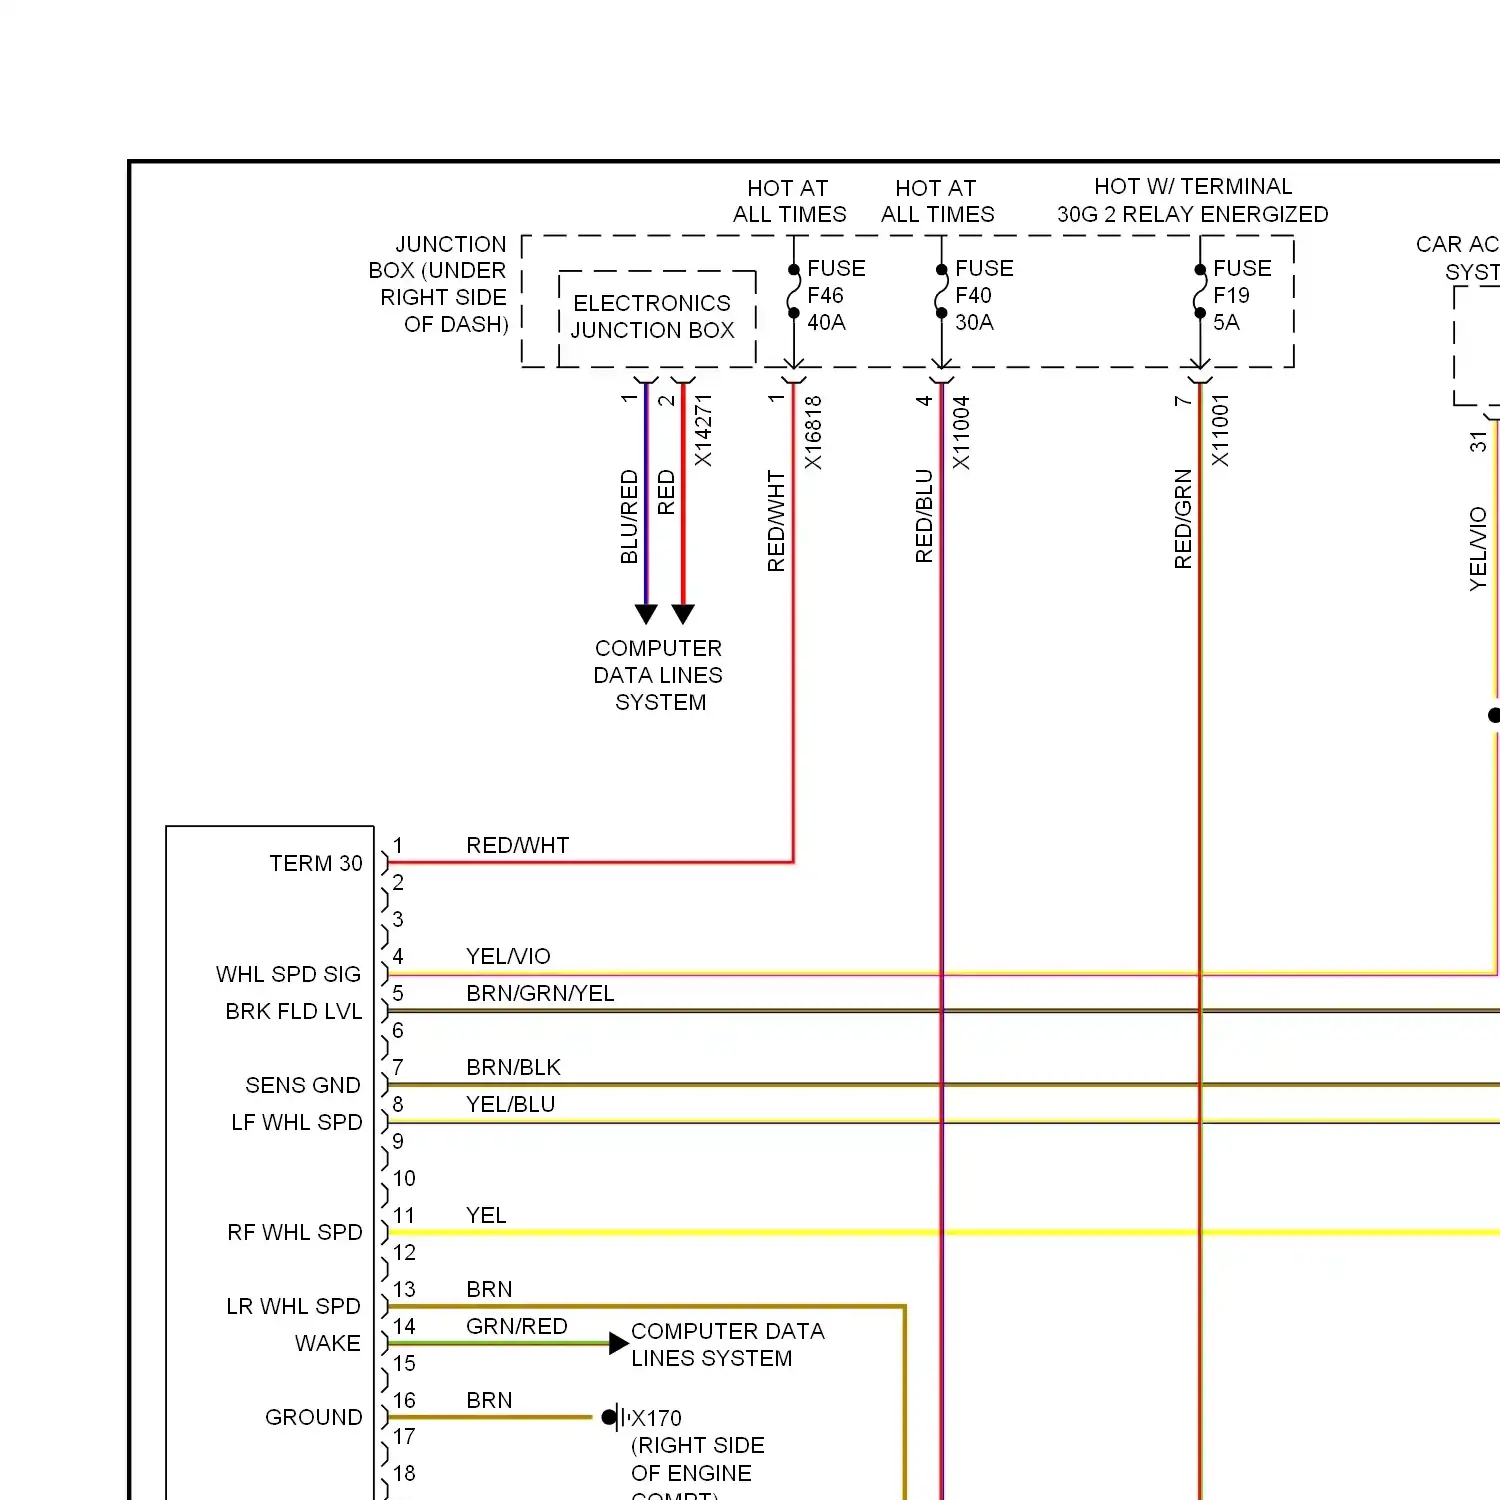The height and width of the screenshot is (1500, 1500).
Task: Click the vertical RED/BLU wire label
Action: tap(924, 516)
